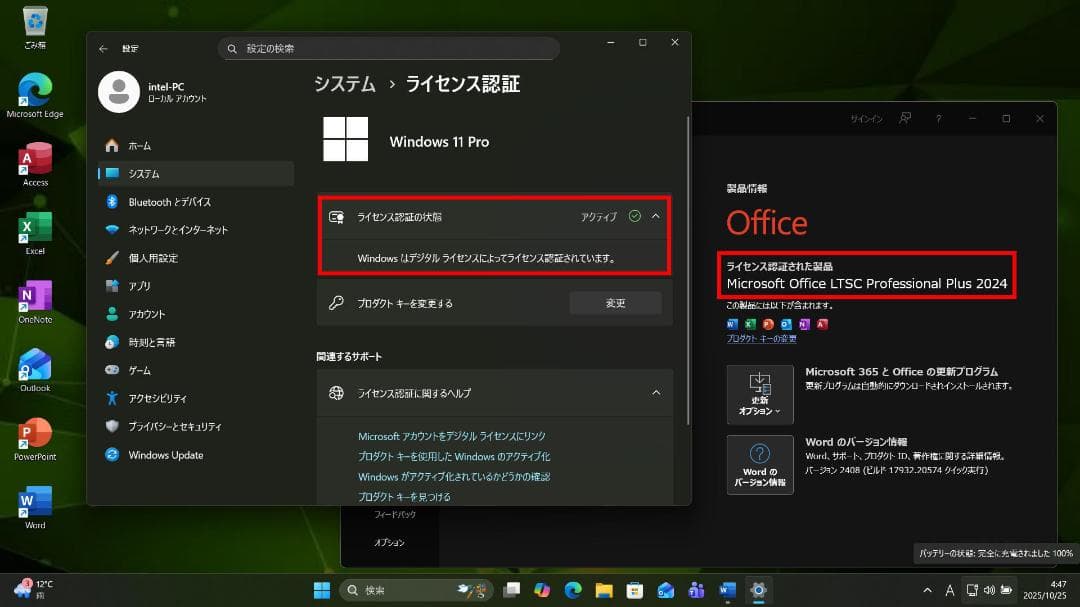Launch OneNote from the desktop
This screenshot has width=1080, height=607.
(33, 295)
